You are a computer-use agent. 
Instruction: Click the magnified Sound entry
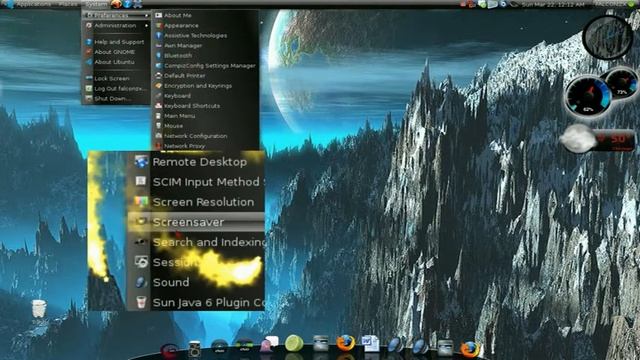[196, 282]
